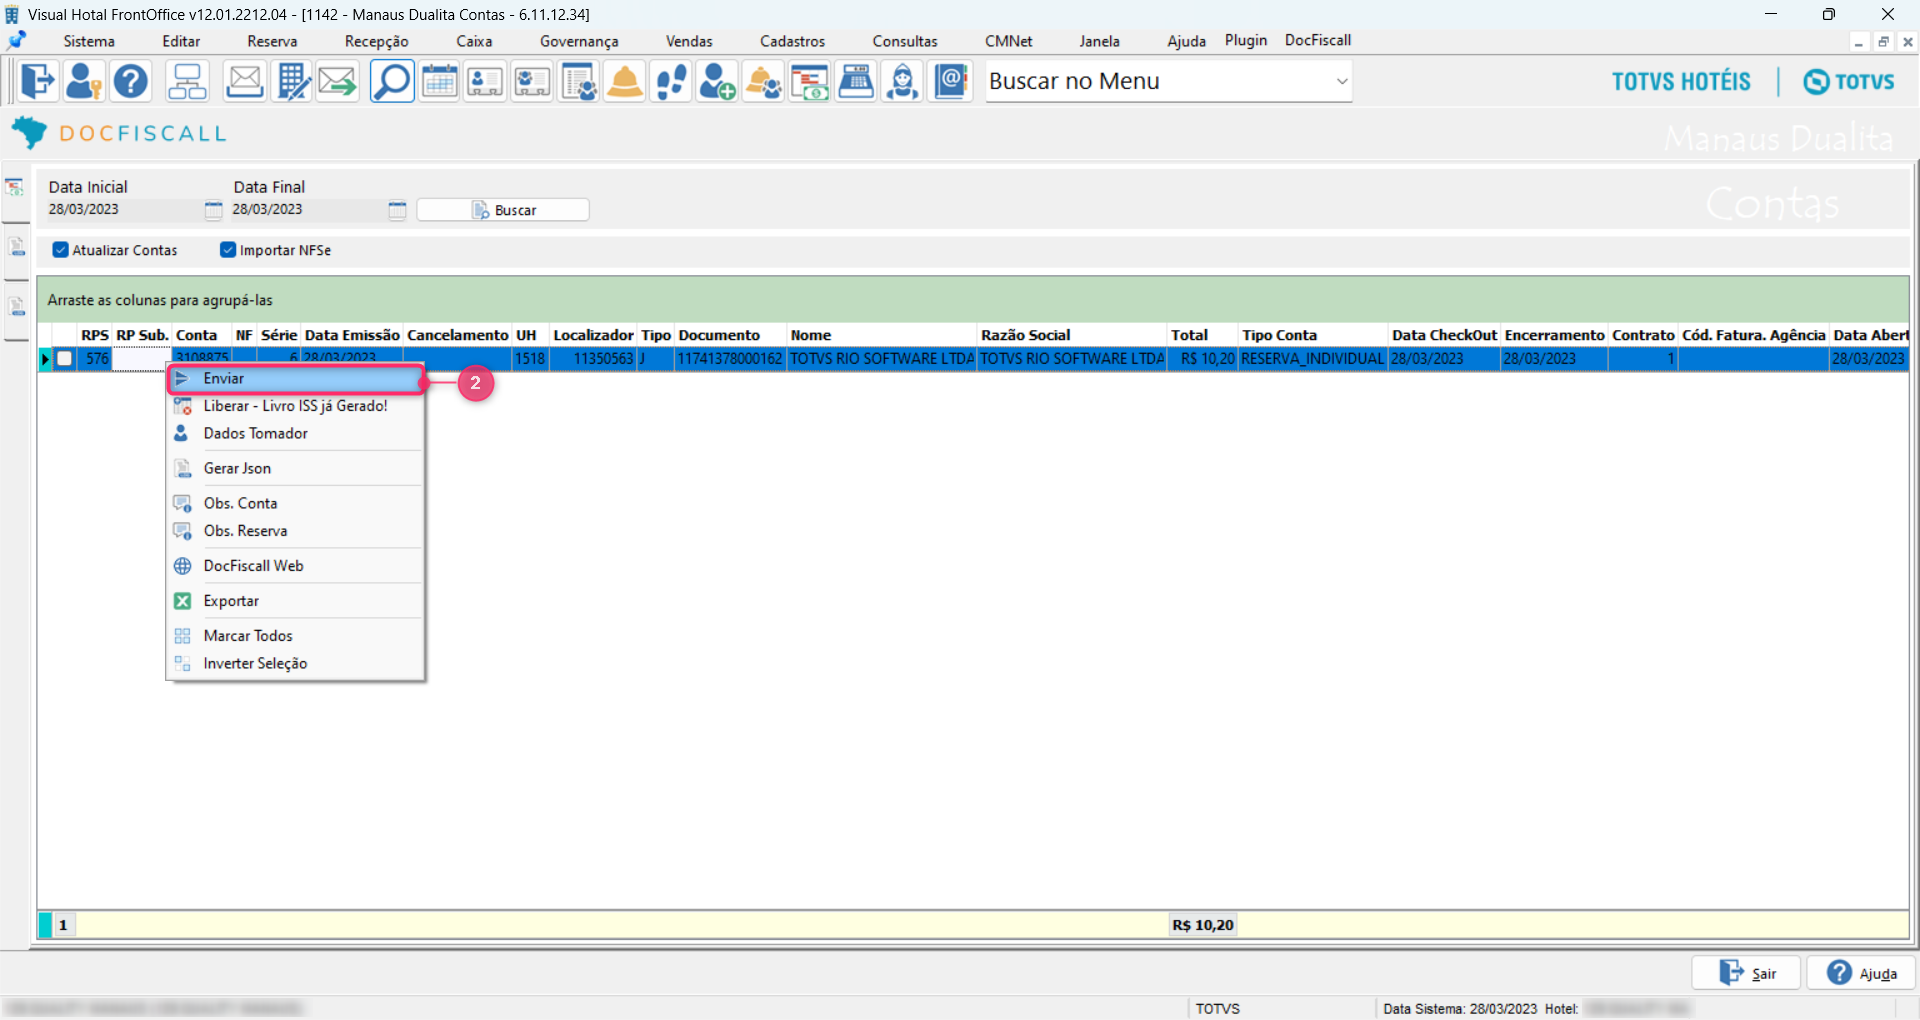Screen dimensions: 1920x1020
Task: Open the Data Final calendar picker
Action: (x=397, y=210)
